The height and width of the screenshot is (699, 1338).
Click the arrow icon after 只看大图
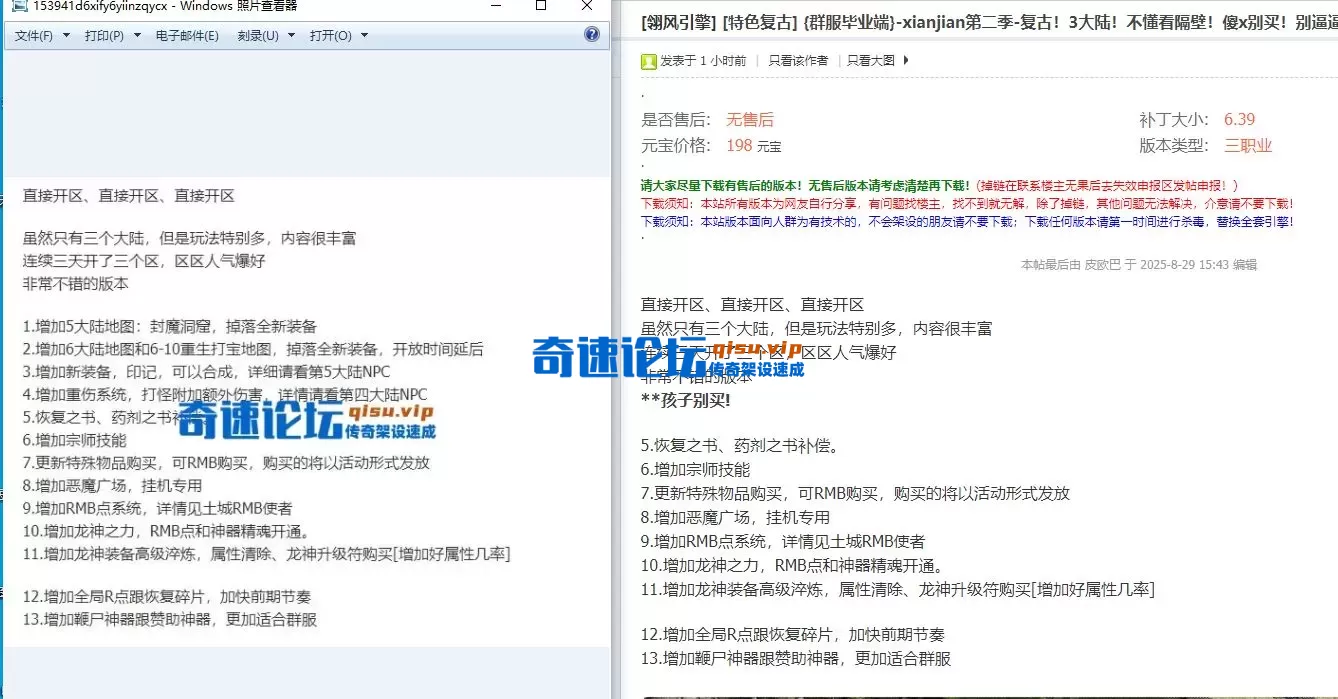pos(905,60)
